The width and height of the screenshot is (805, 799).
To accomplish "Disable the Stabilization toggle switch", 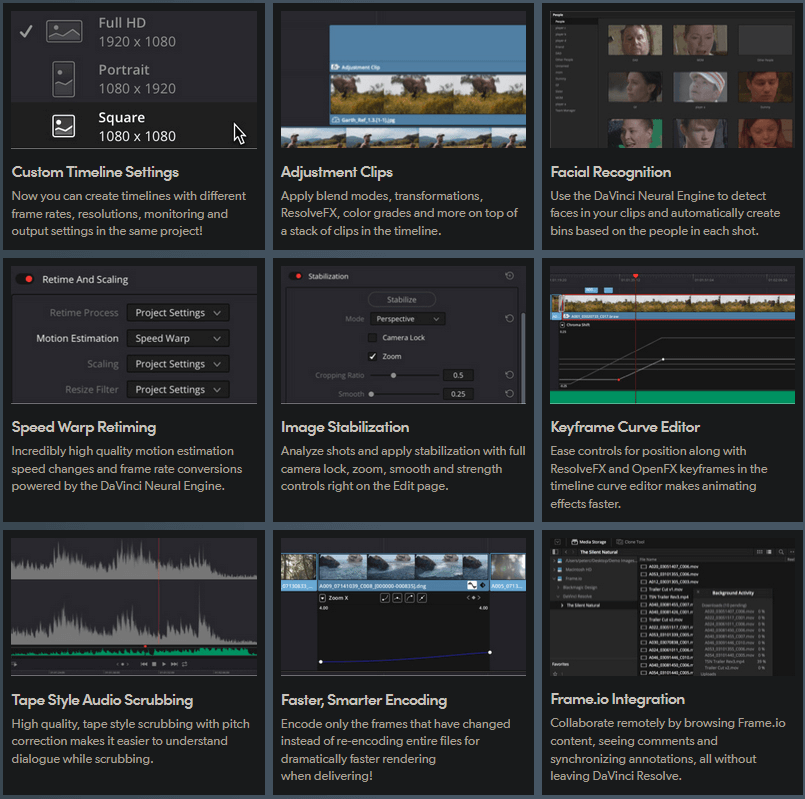I will (296, 276).
